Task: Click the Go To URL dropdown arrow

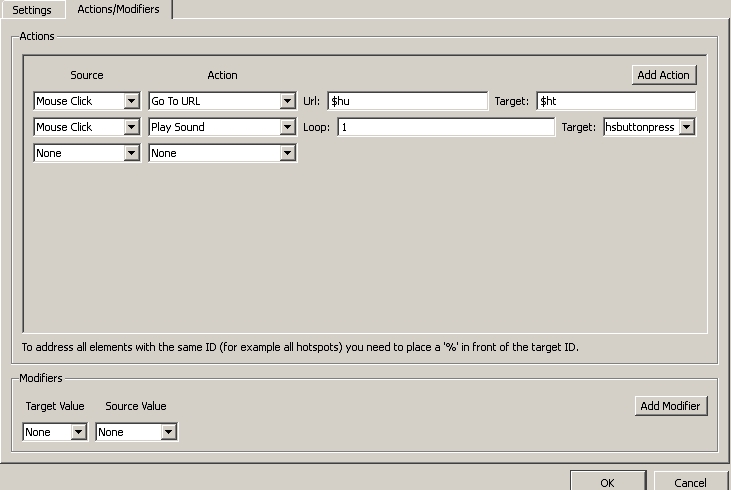Action: (288, 101)
